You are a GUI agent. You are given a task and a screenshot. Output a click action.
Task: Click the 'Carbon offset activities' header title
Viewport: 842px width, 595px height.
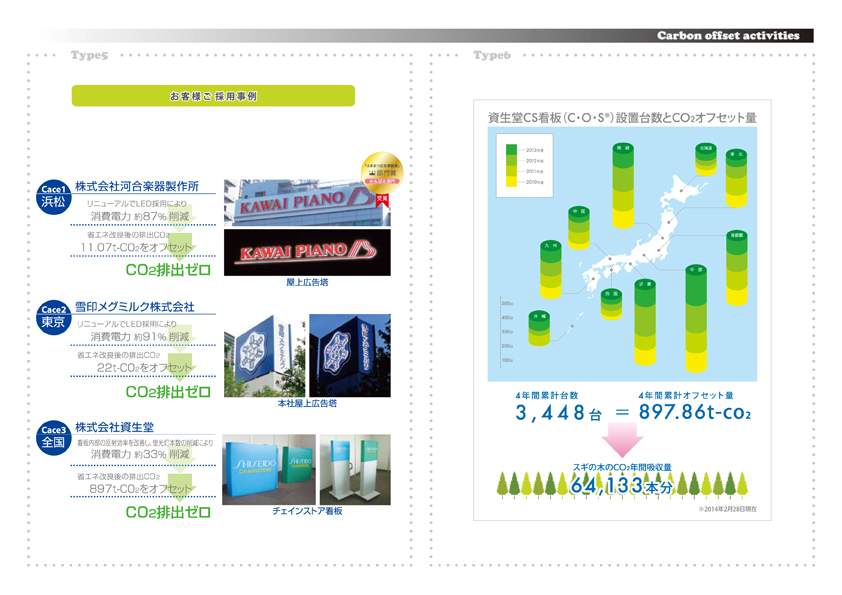[728, 35]
